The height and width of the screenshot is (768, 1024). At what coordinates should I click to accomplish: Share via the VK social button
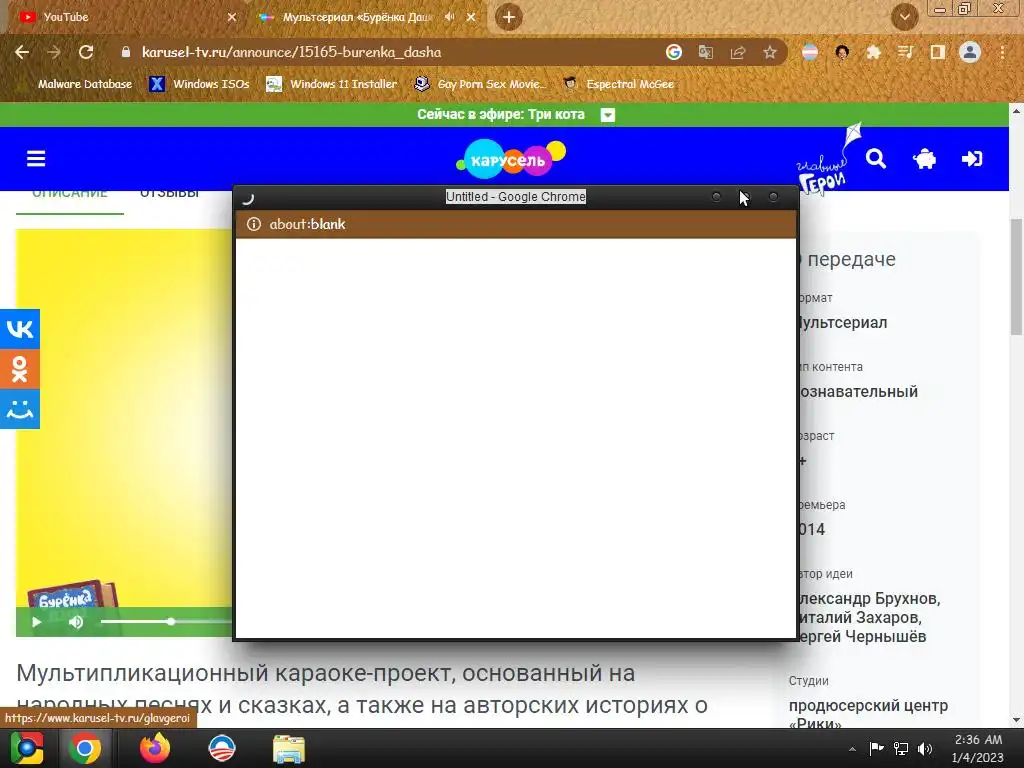20,328
